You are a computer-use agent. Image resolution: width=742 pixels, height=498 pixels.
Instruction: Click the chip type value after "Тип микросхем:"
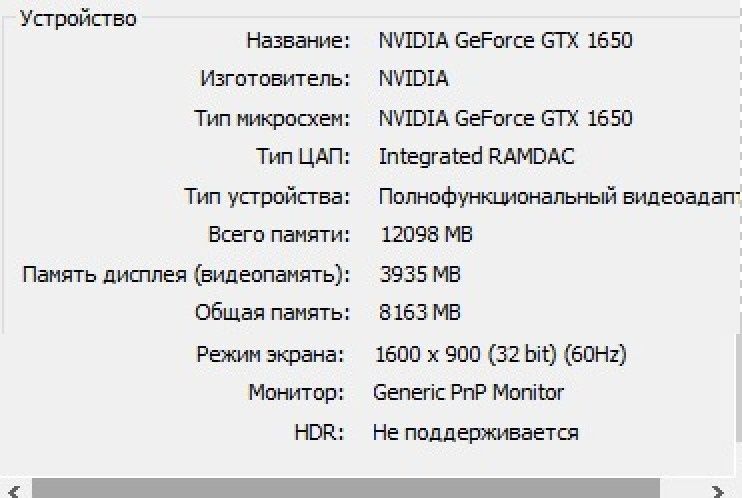505,118
